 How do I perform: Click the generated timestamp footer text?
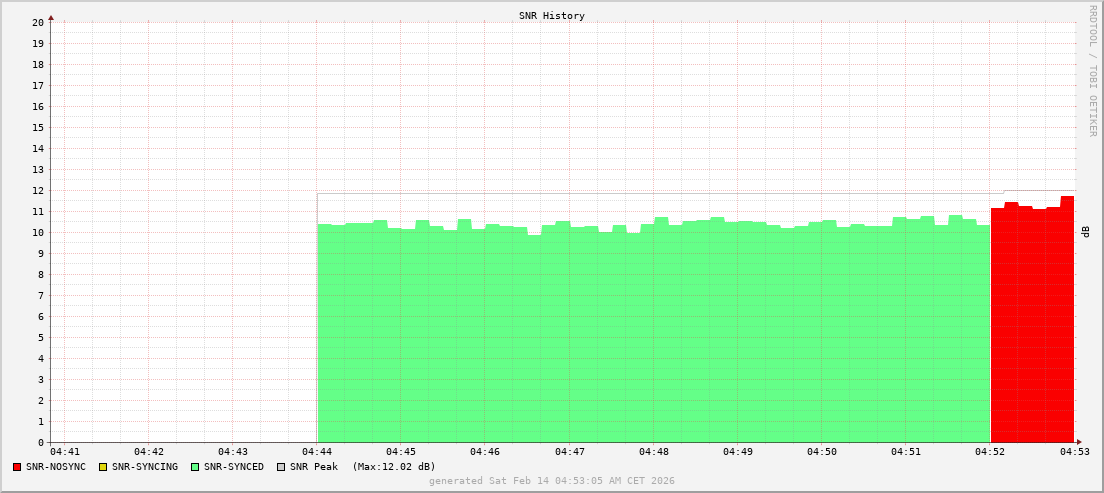(x=552, y=481)
